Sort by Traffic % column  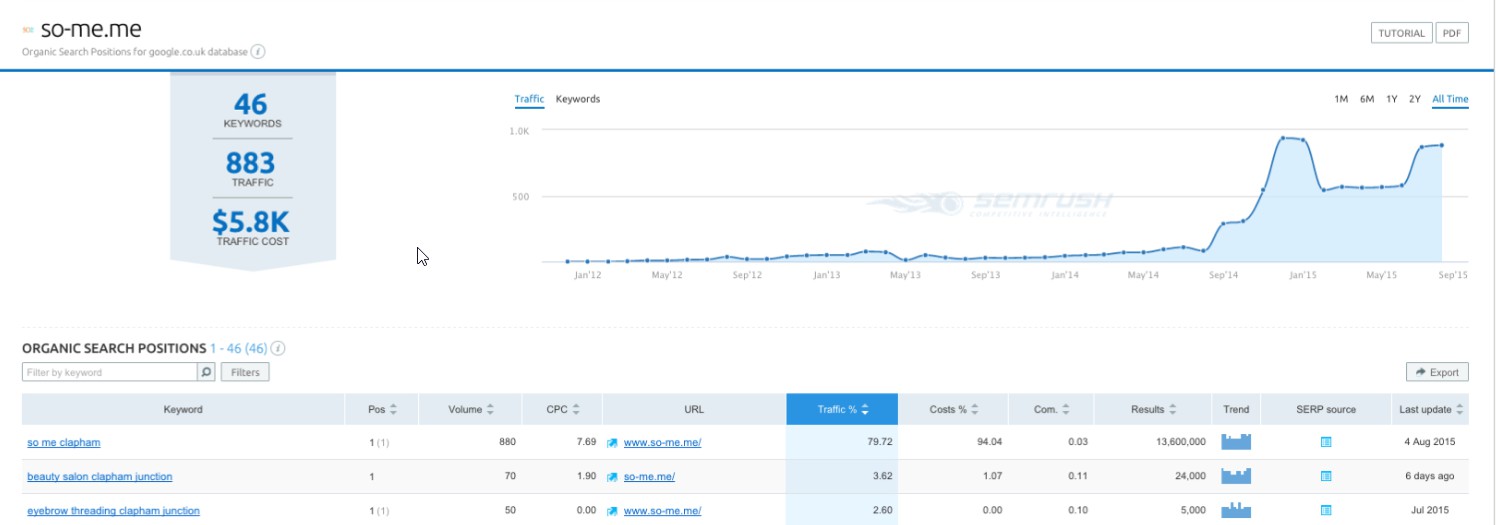coord(842,409)
